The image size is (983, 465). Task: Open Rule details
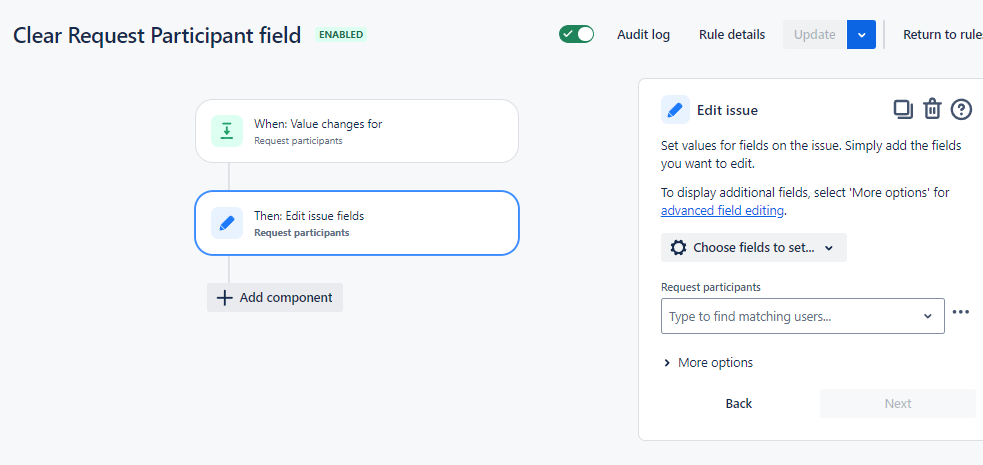pyautogui.click(x=732, y=34)
